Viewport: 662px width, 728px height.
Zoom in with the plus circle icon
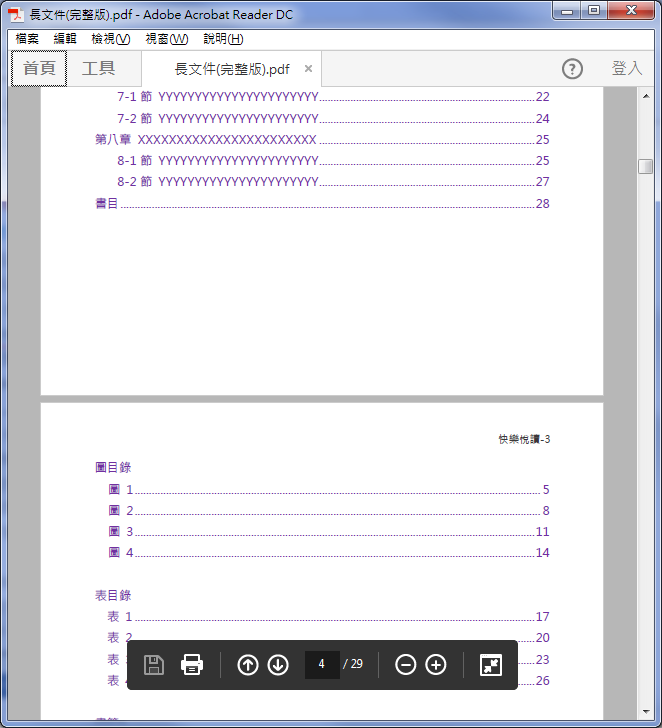coord(435,664)
